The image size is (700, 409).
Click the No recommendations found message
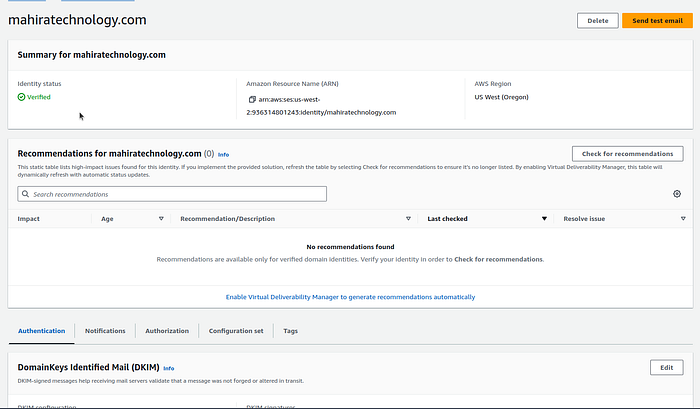coord(350,246)
